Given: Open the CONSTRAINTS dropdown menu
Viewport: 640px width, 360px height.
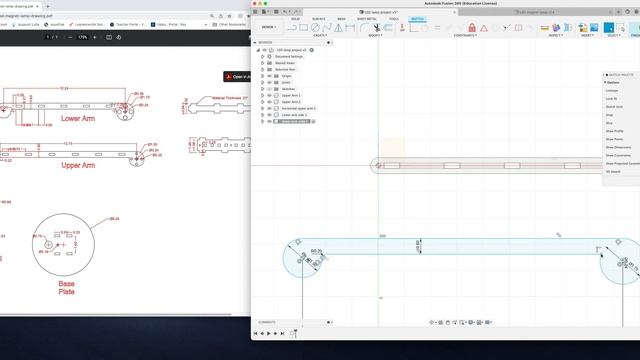Looking at the screenshot, I should (x=465, y=36).
